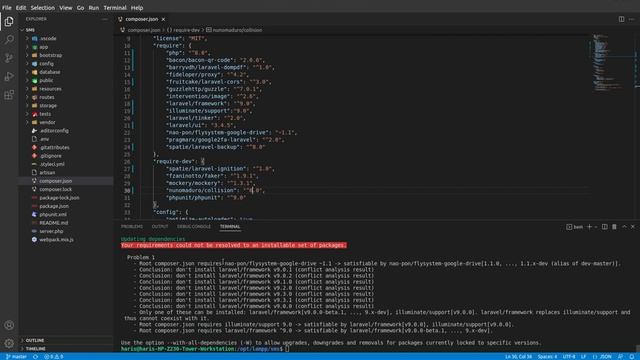The width and height of the screenshot is (640, 360).
Task: Open the Search view in activity bar
Action: 9,40
